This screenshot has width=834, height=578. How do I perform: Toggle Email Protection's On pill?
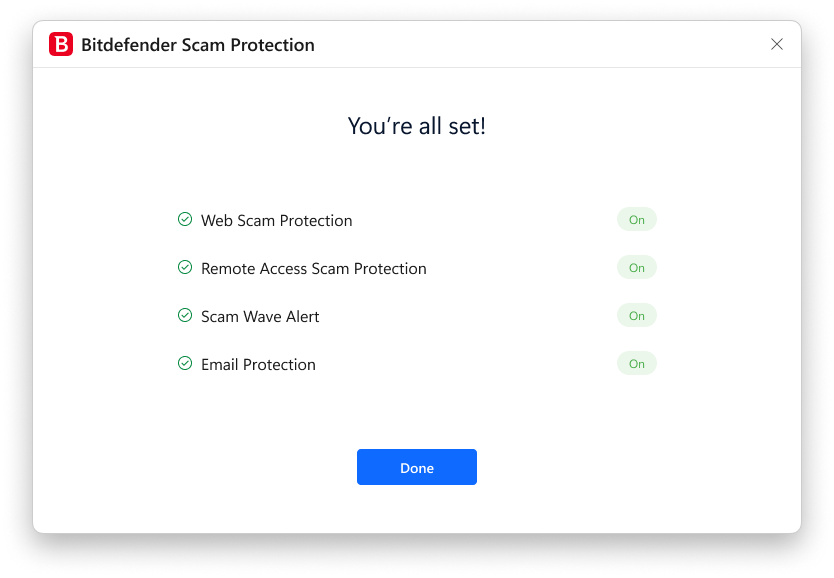point(637,363)
